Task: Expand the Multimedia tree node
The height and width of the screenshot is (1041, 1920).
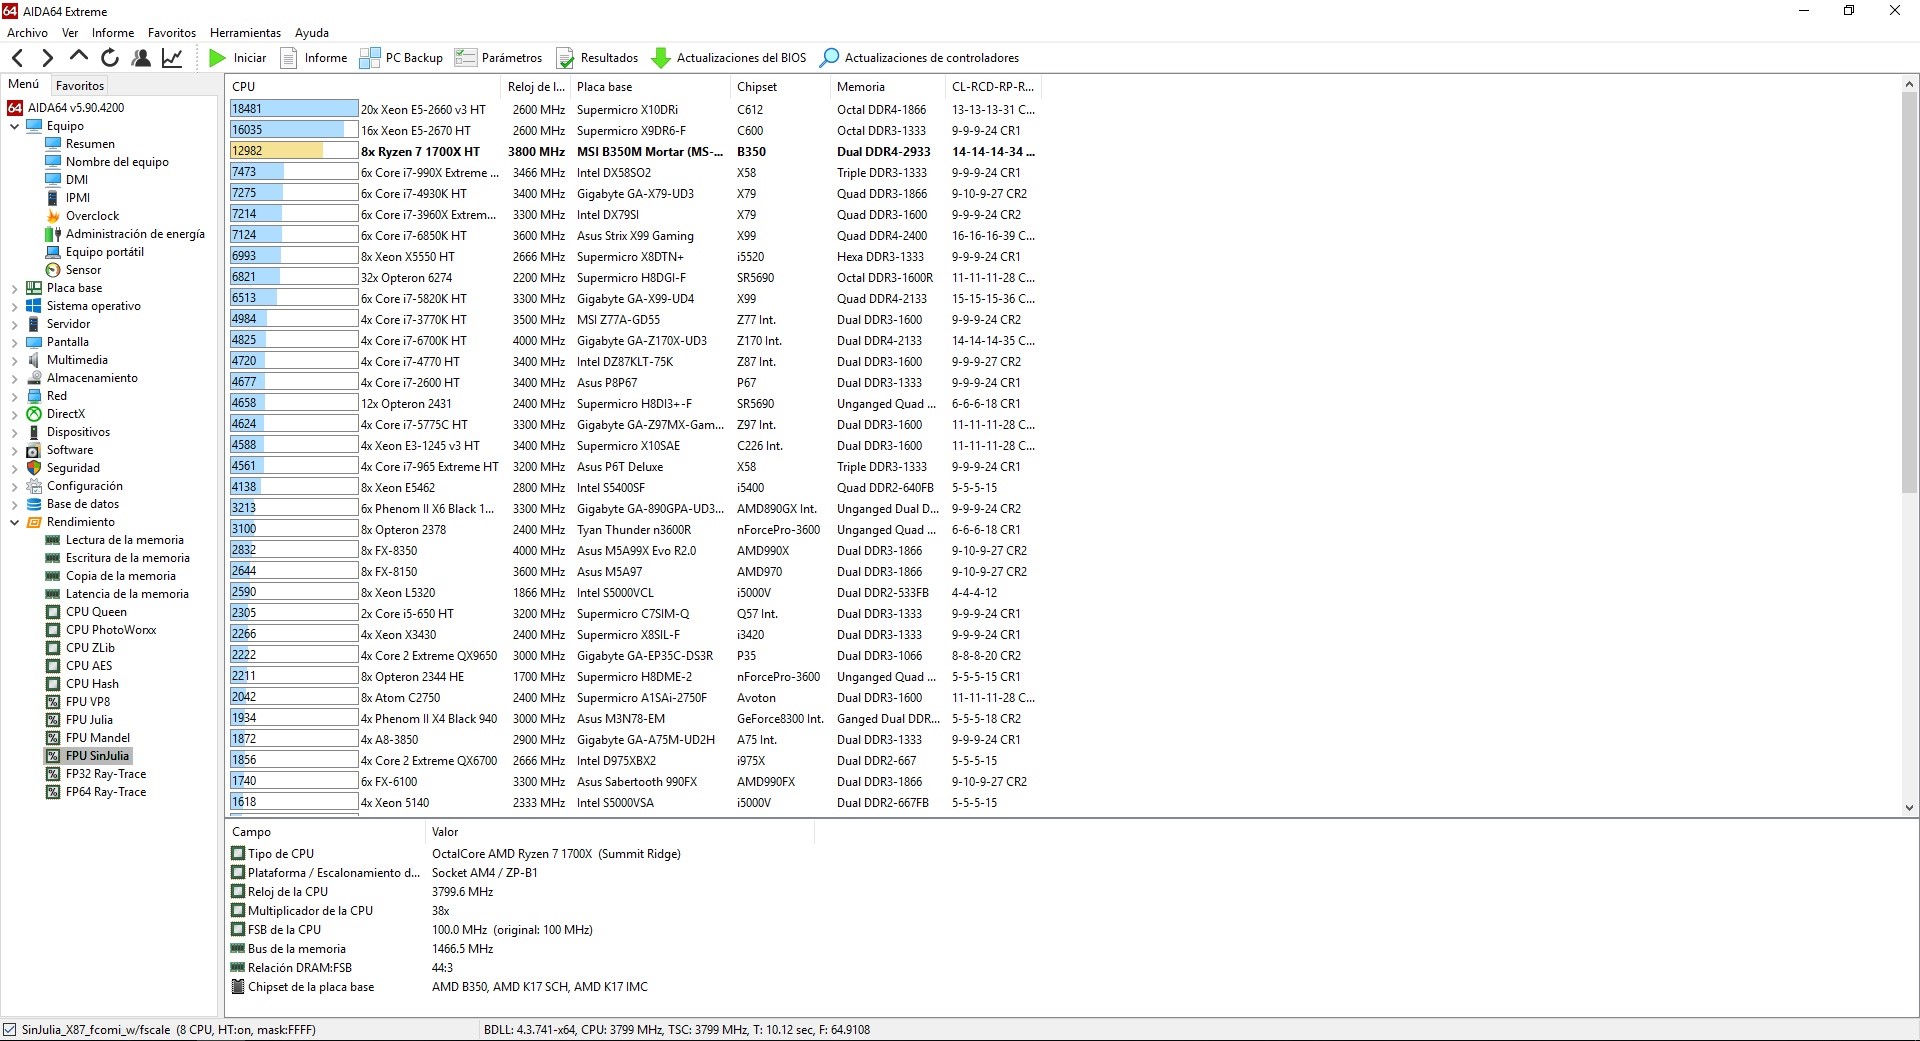Action: (14, 360)
